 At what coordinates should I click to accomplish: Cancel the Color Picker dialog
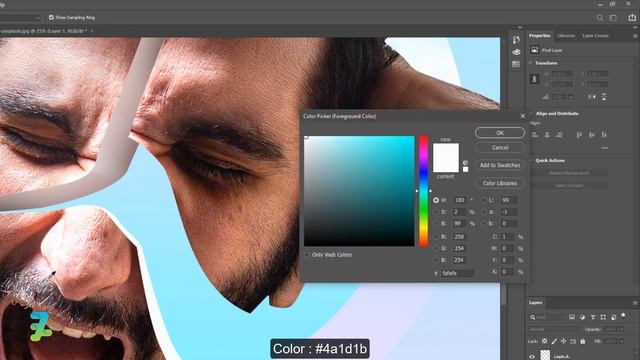500,147
